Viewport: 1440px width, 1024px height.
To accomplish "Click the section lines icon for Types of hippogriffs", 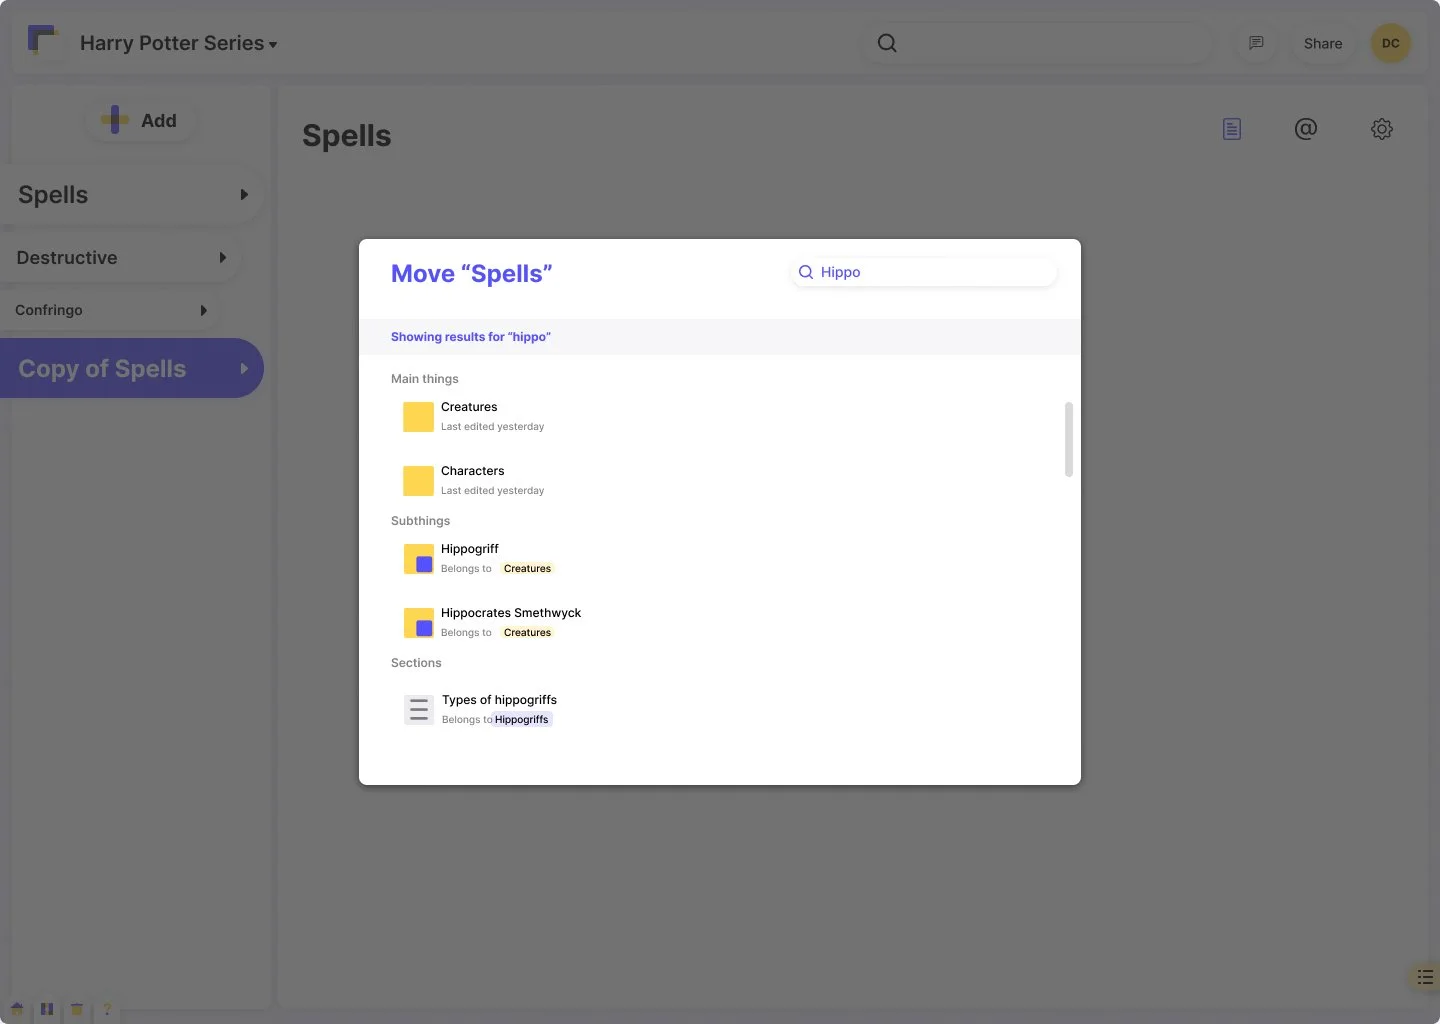I will point(419,710).
